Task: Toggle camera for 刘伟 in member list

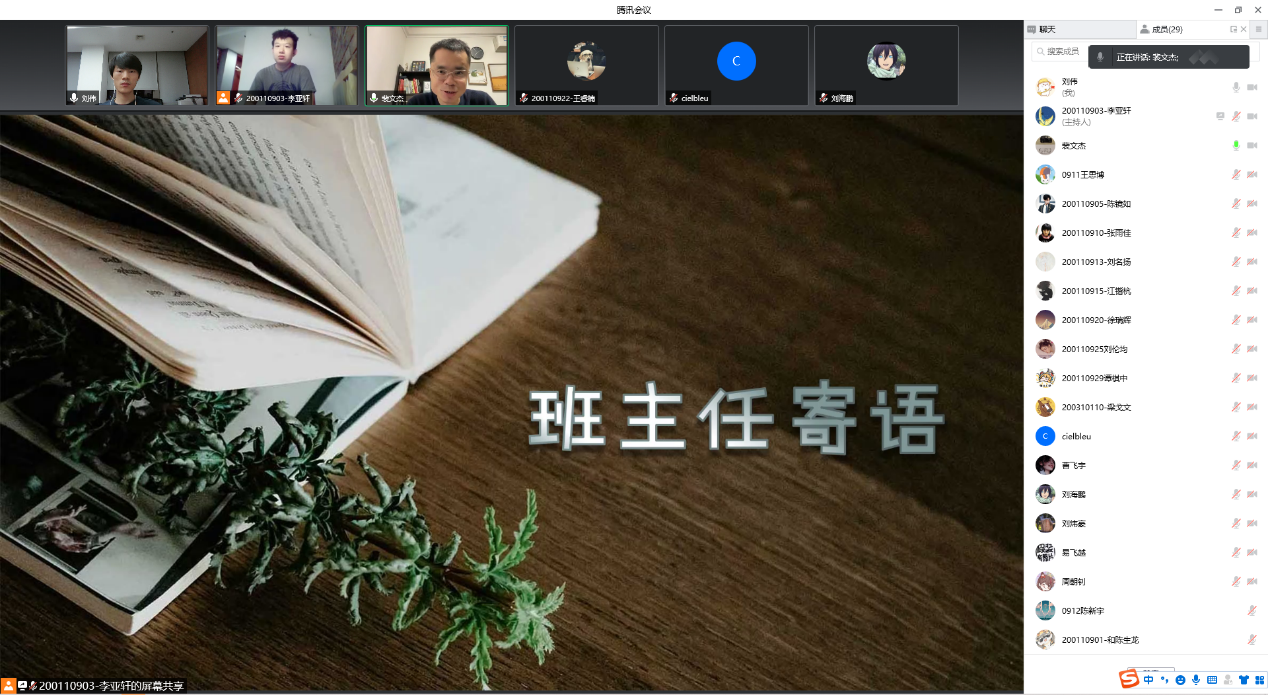Action: (x=1251, y=88)
